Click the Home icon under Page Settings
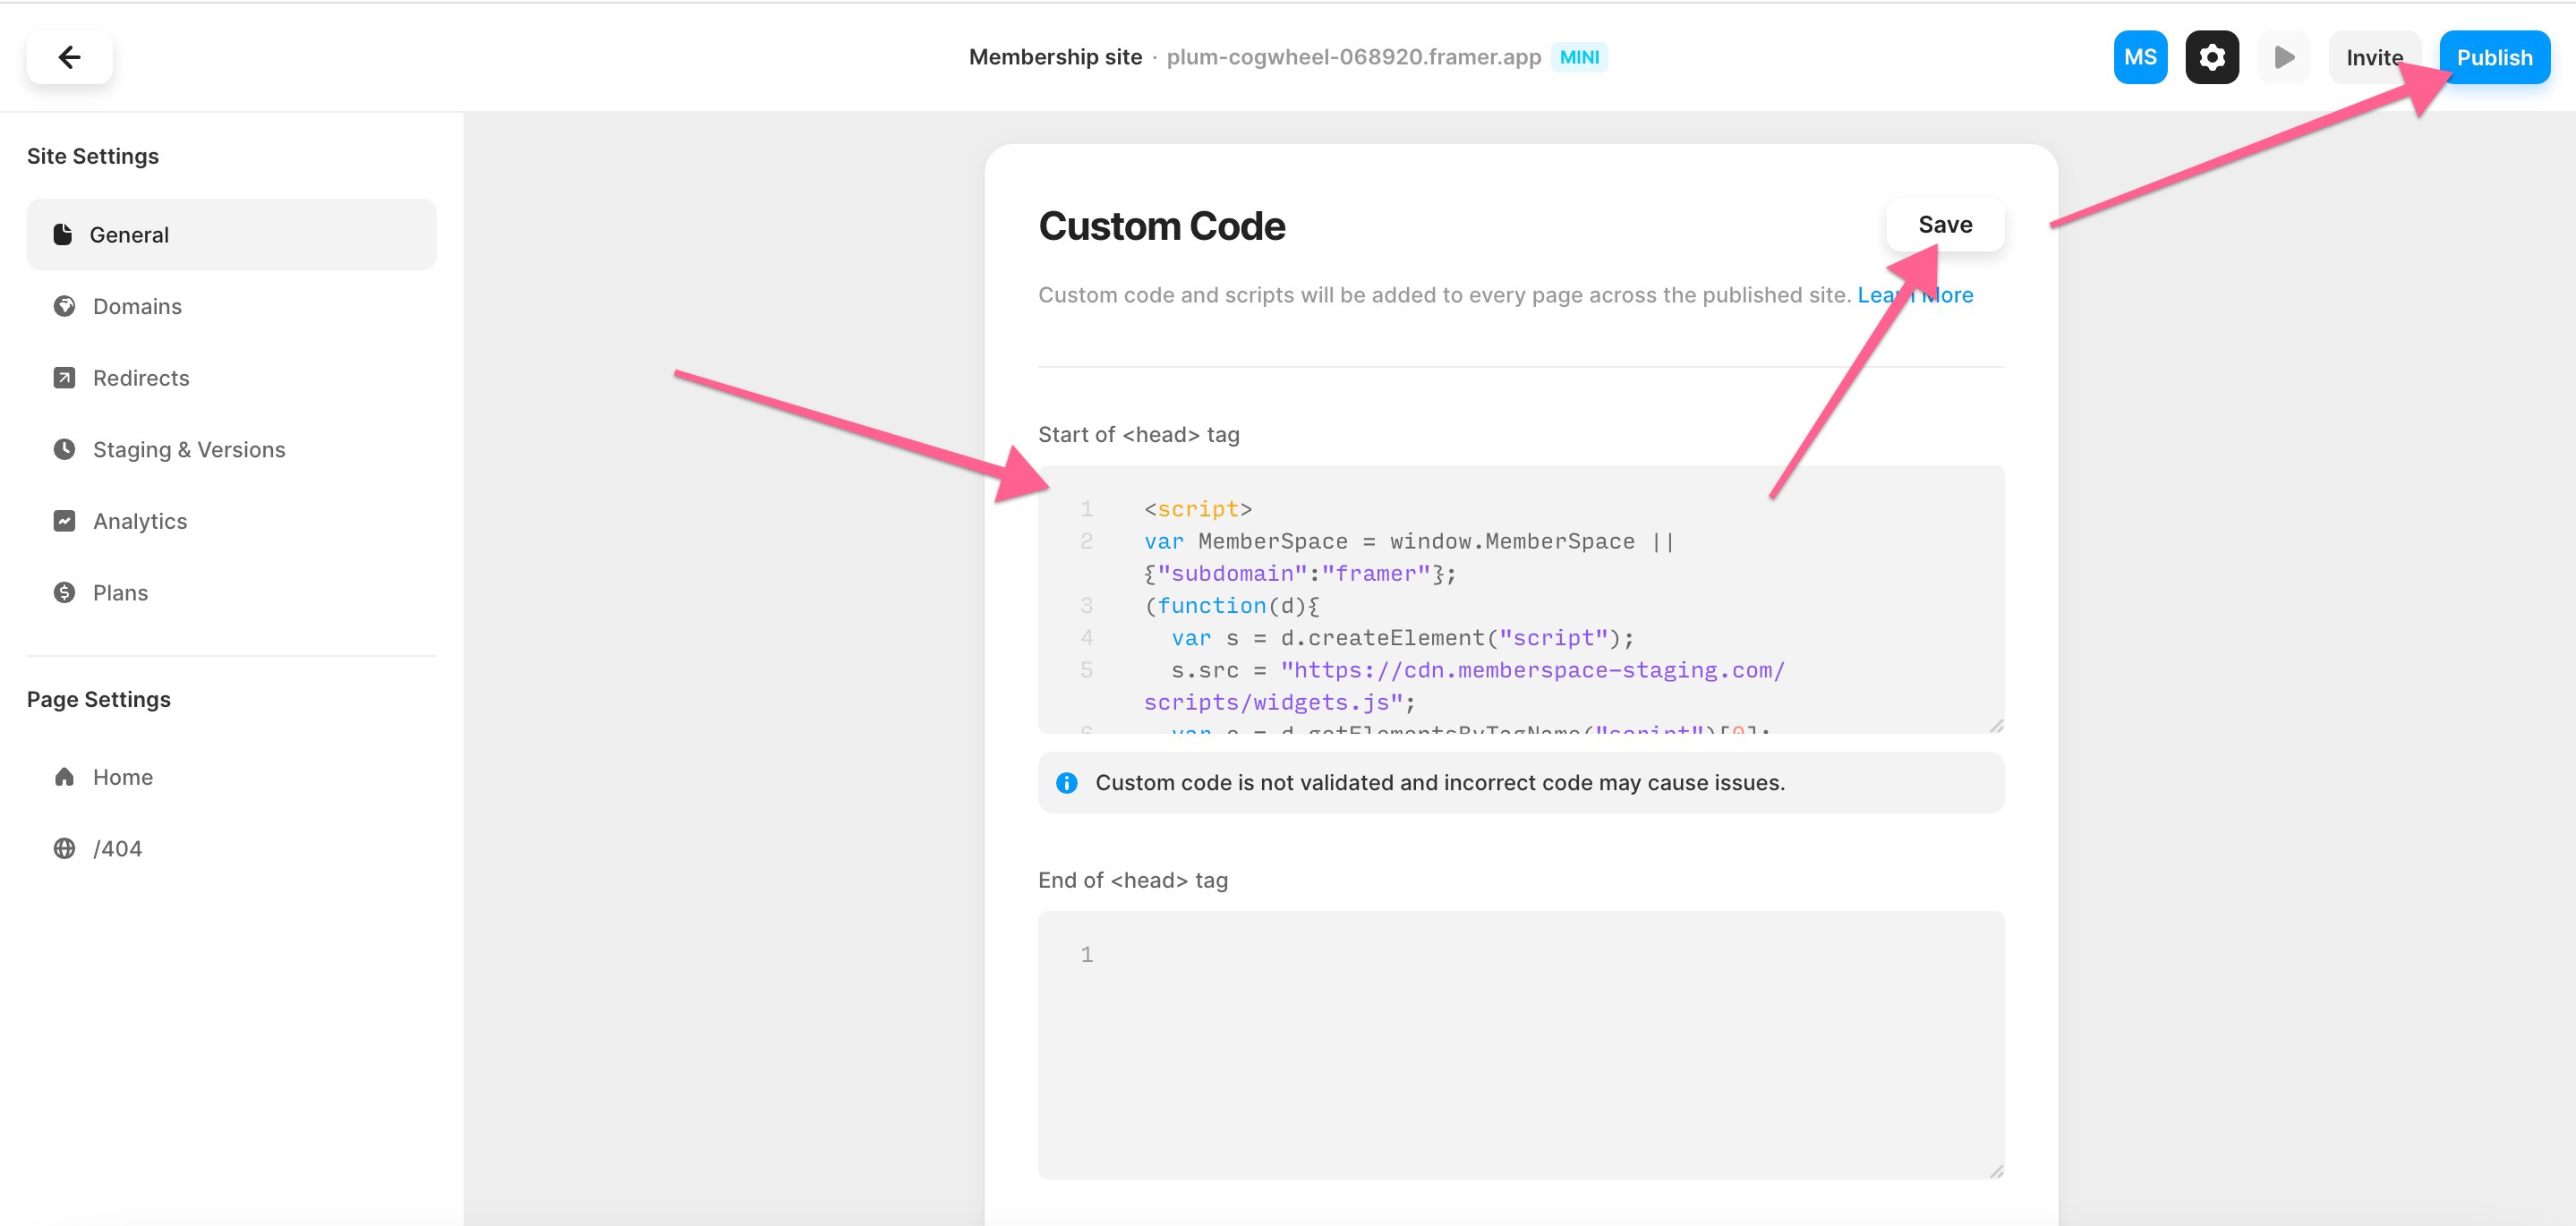This screenshot has height=1226, width=2576. point(64,776)
